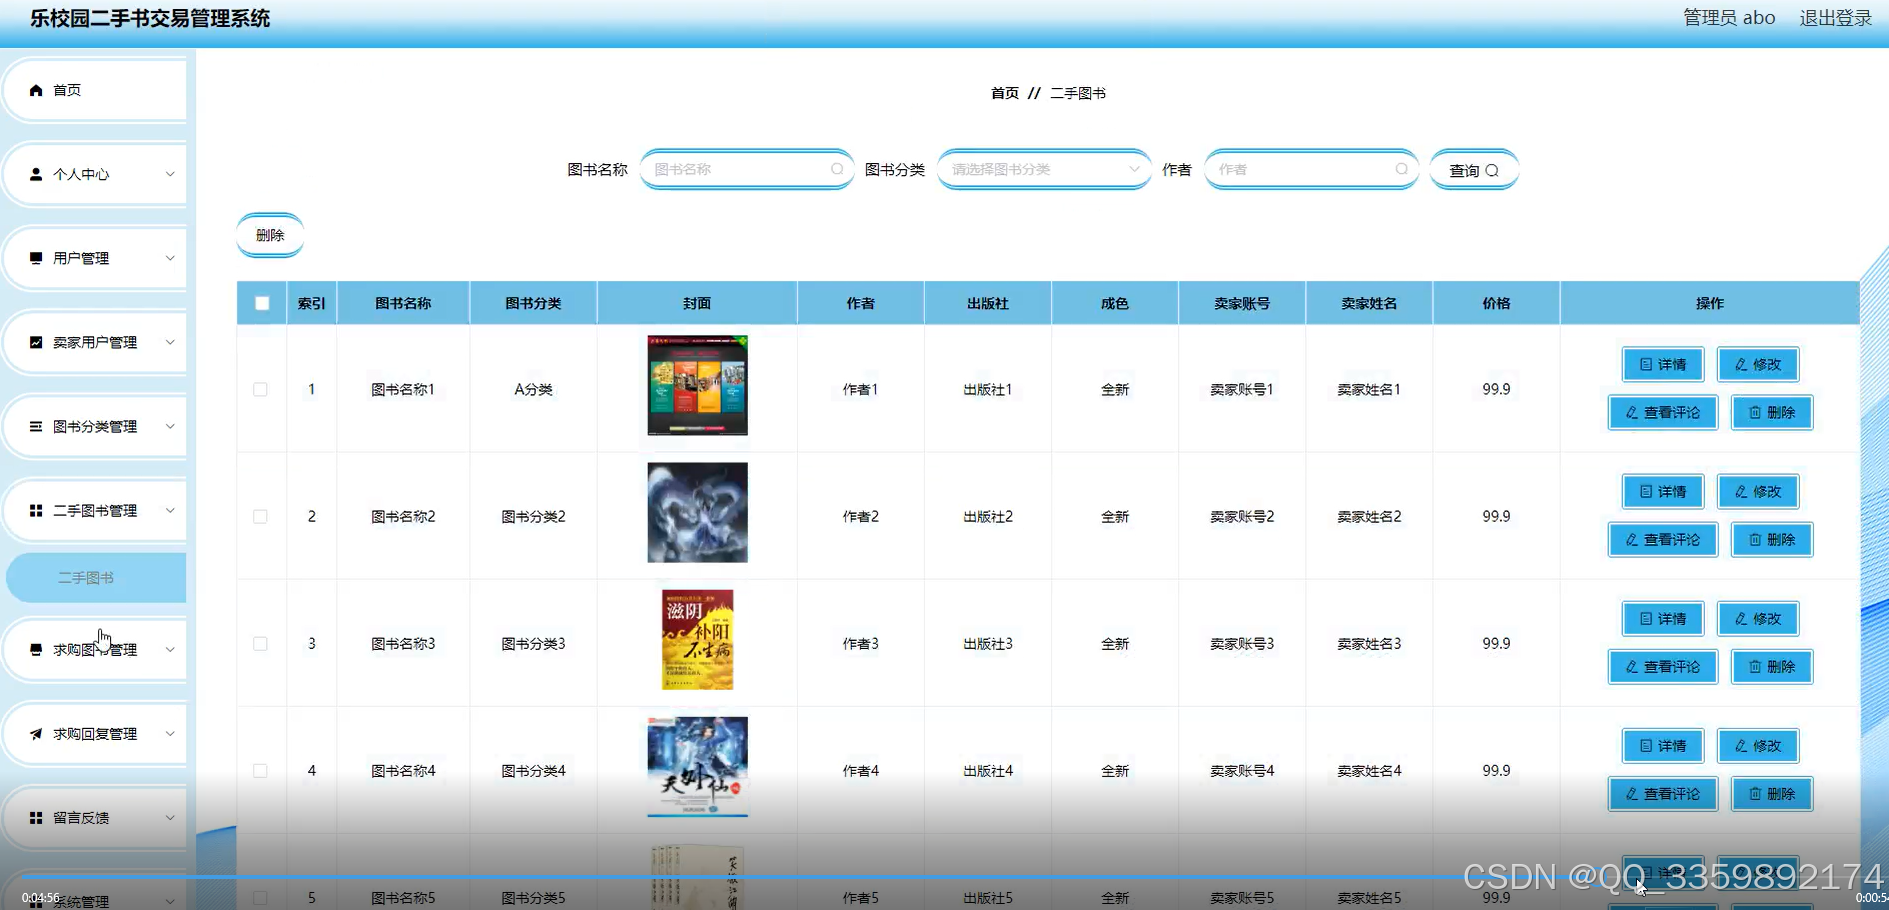Screen dimensions: 1889x910
Task: Toggle the select-all checkbox in table header
Action: point(261,302)
